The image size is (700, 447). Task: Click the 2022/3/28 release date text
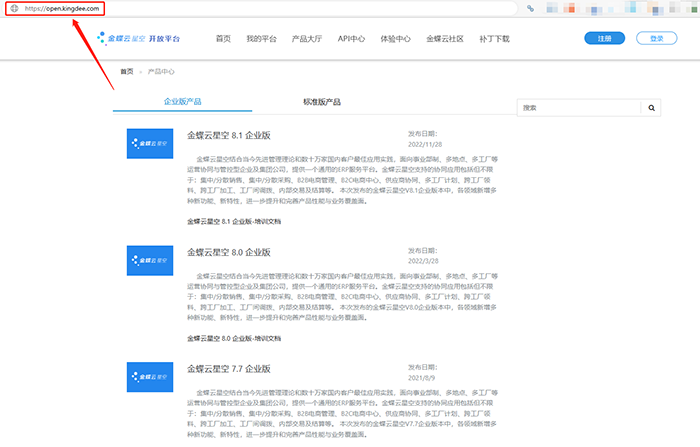point(423,261)
